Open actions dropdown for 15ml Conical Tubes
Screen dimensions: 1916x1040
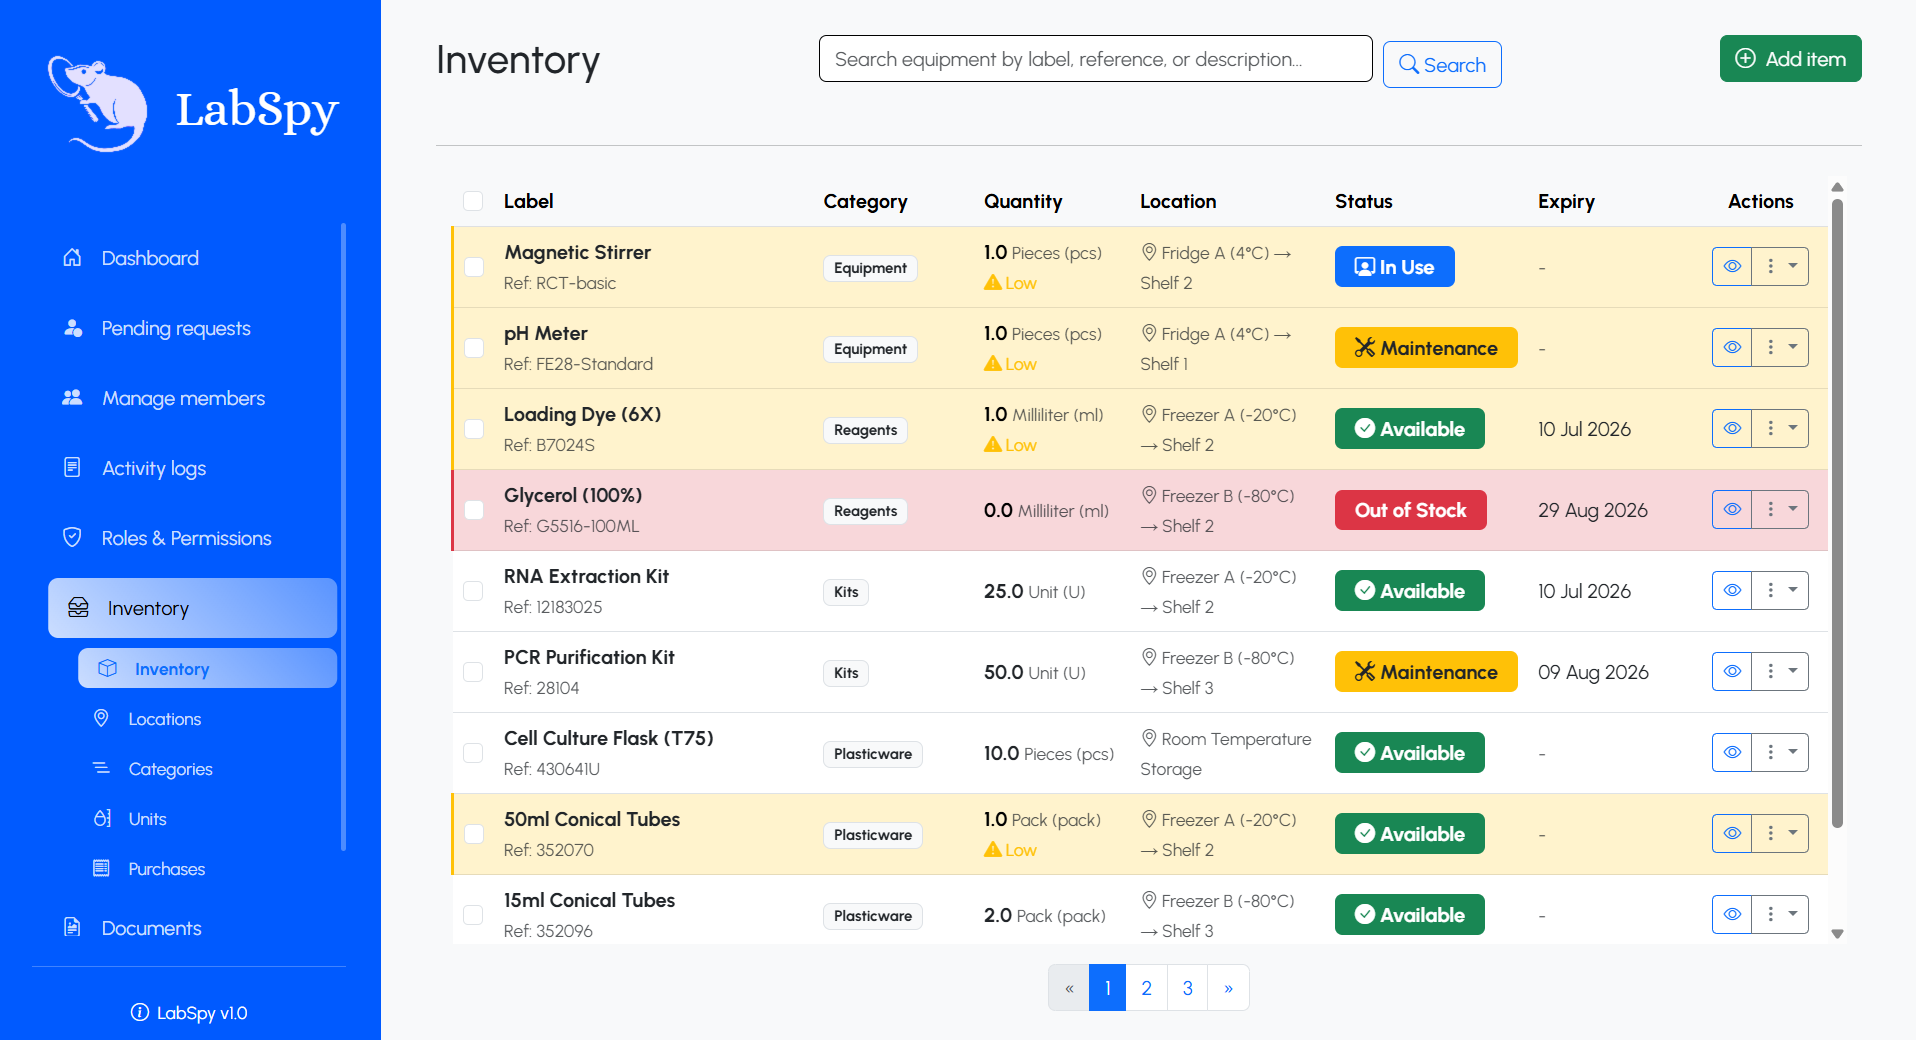pos(1780,914)
